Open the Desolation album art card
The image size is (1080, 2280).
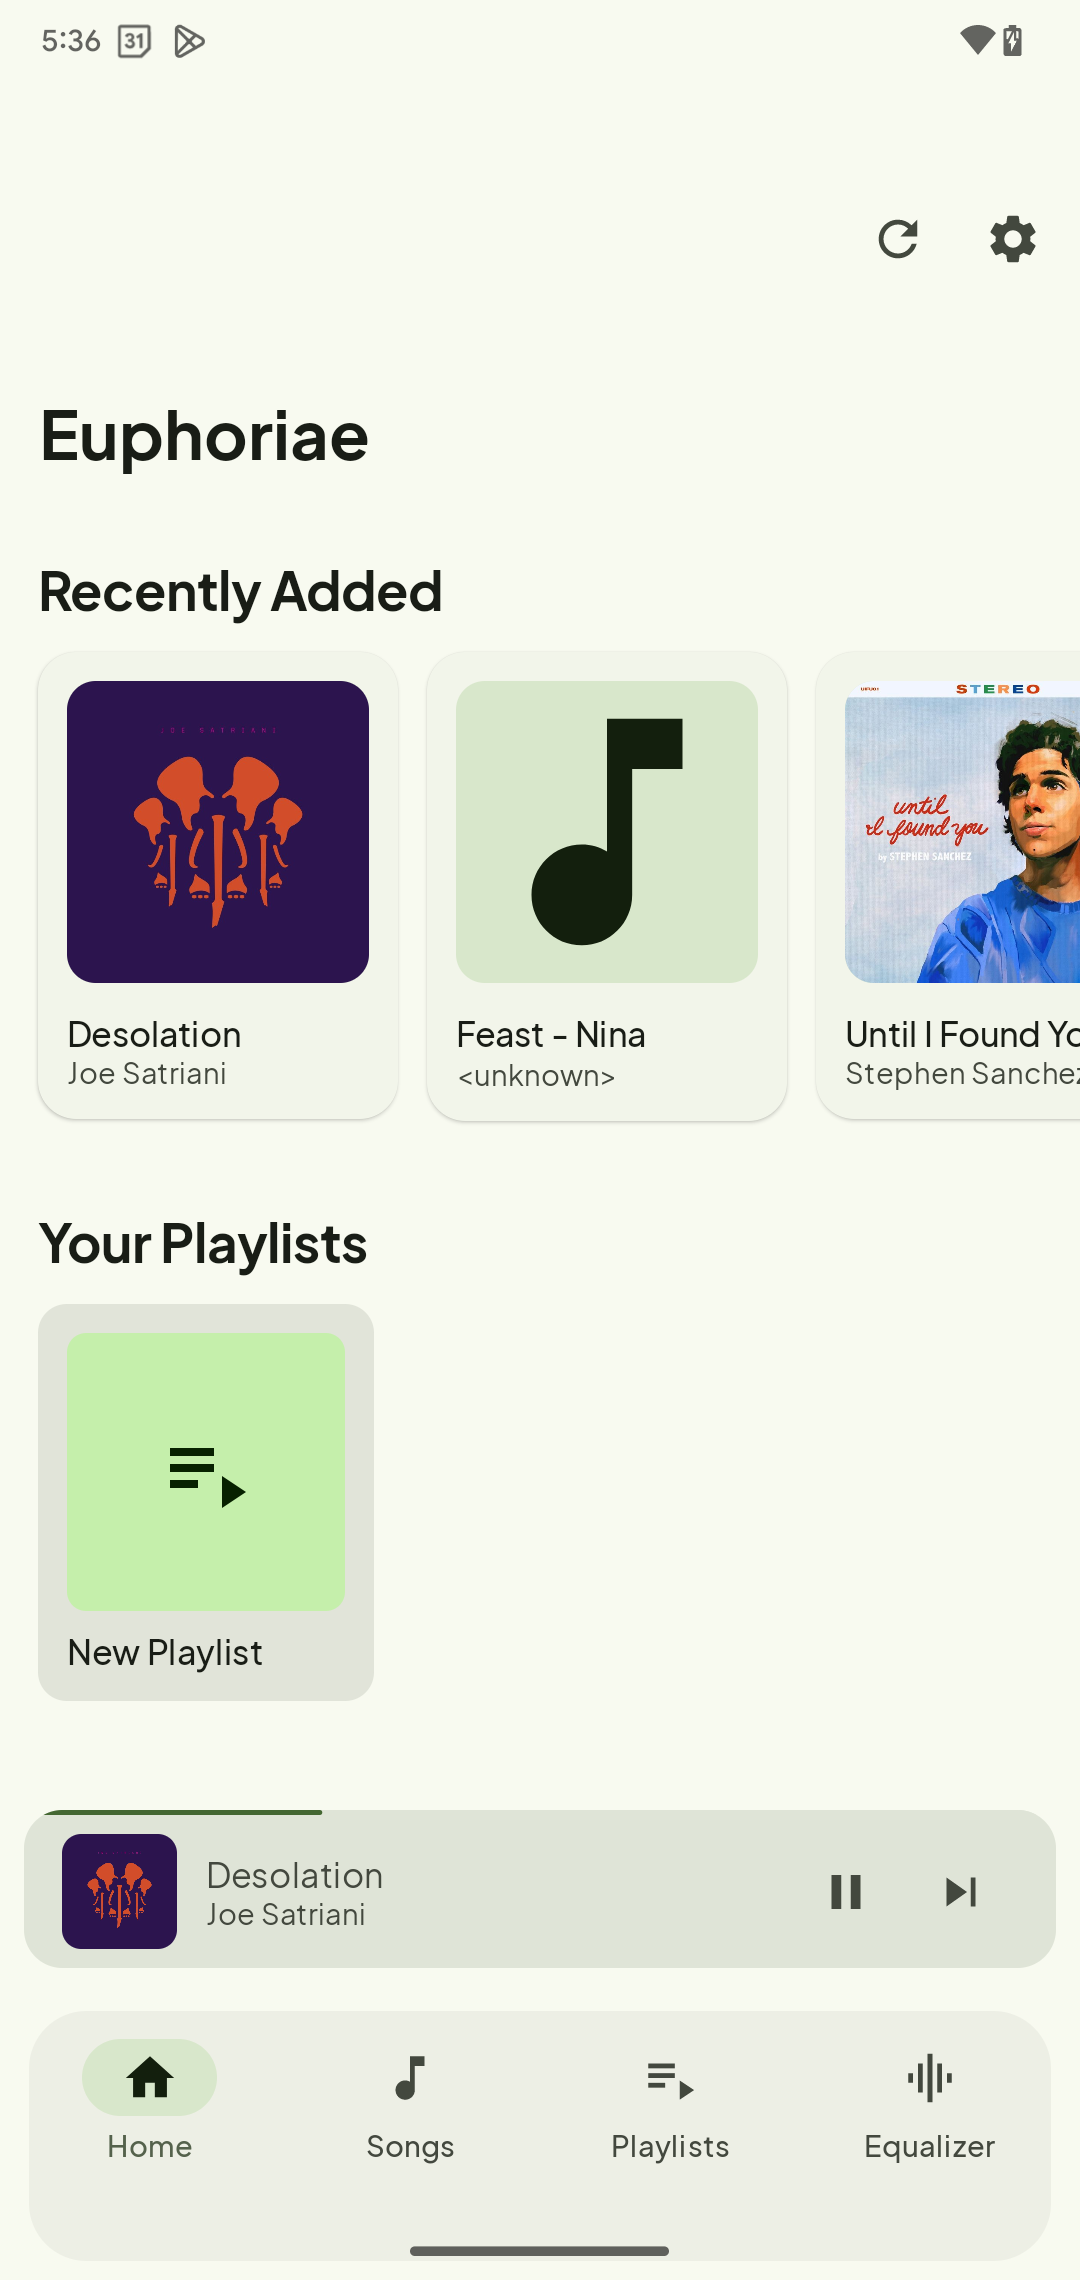[x=218, y=832]
